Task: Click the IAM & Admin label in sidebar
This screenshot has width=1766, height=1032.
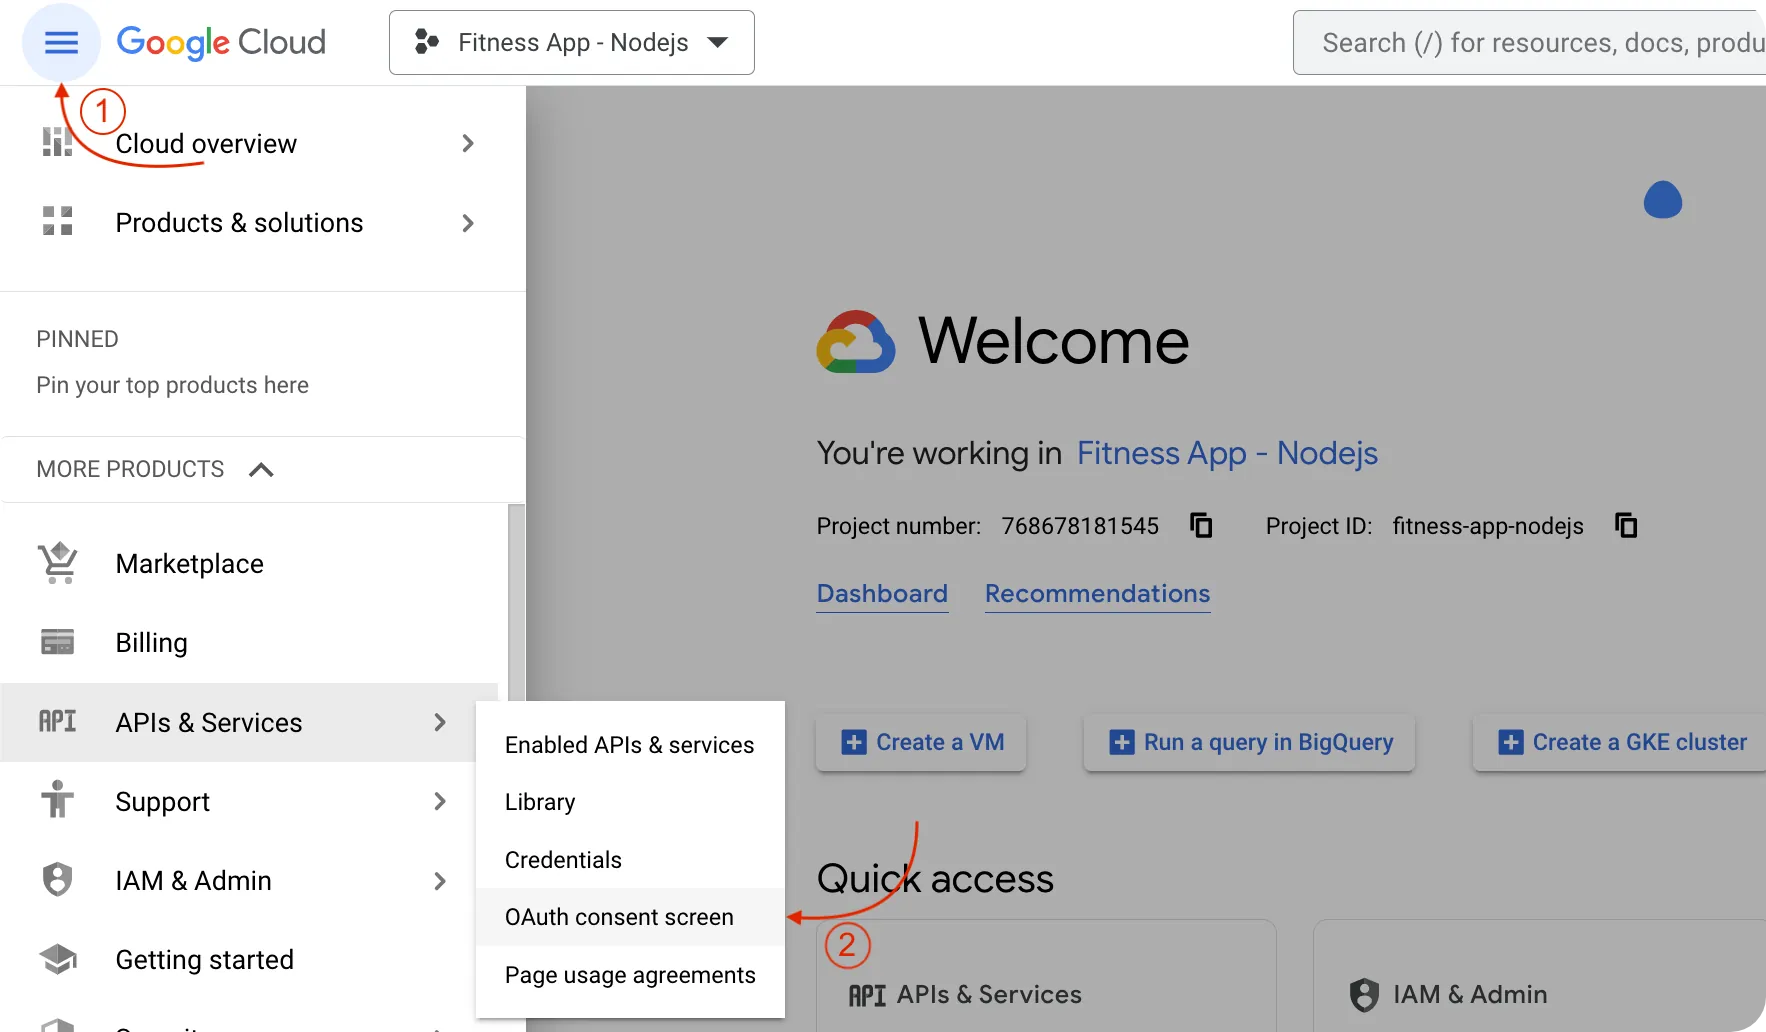Action: pyautogui.click(x=193, y=881)
